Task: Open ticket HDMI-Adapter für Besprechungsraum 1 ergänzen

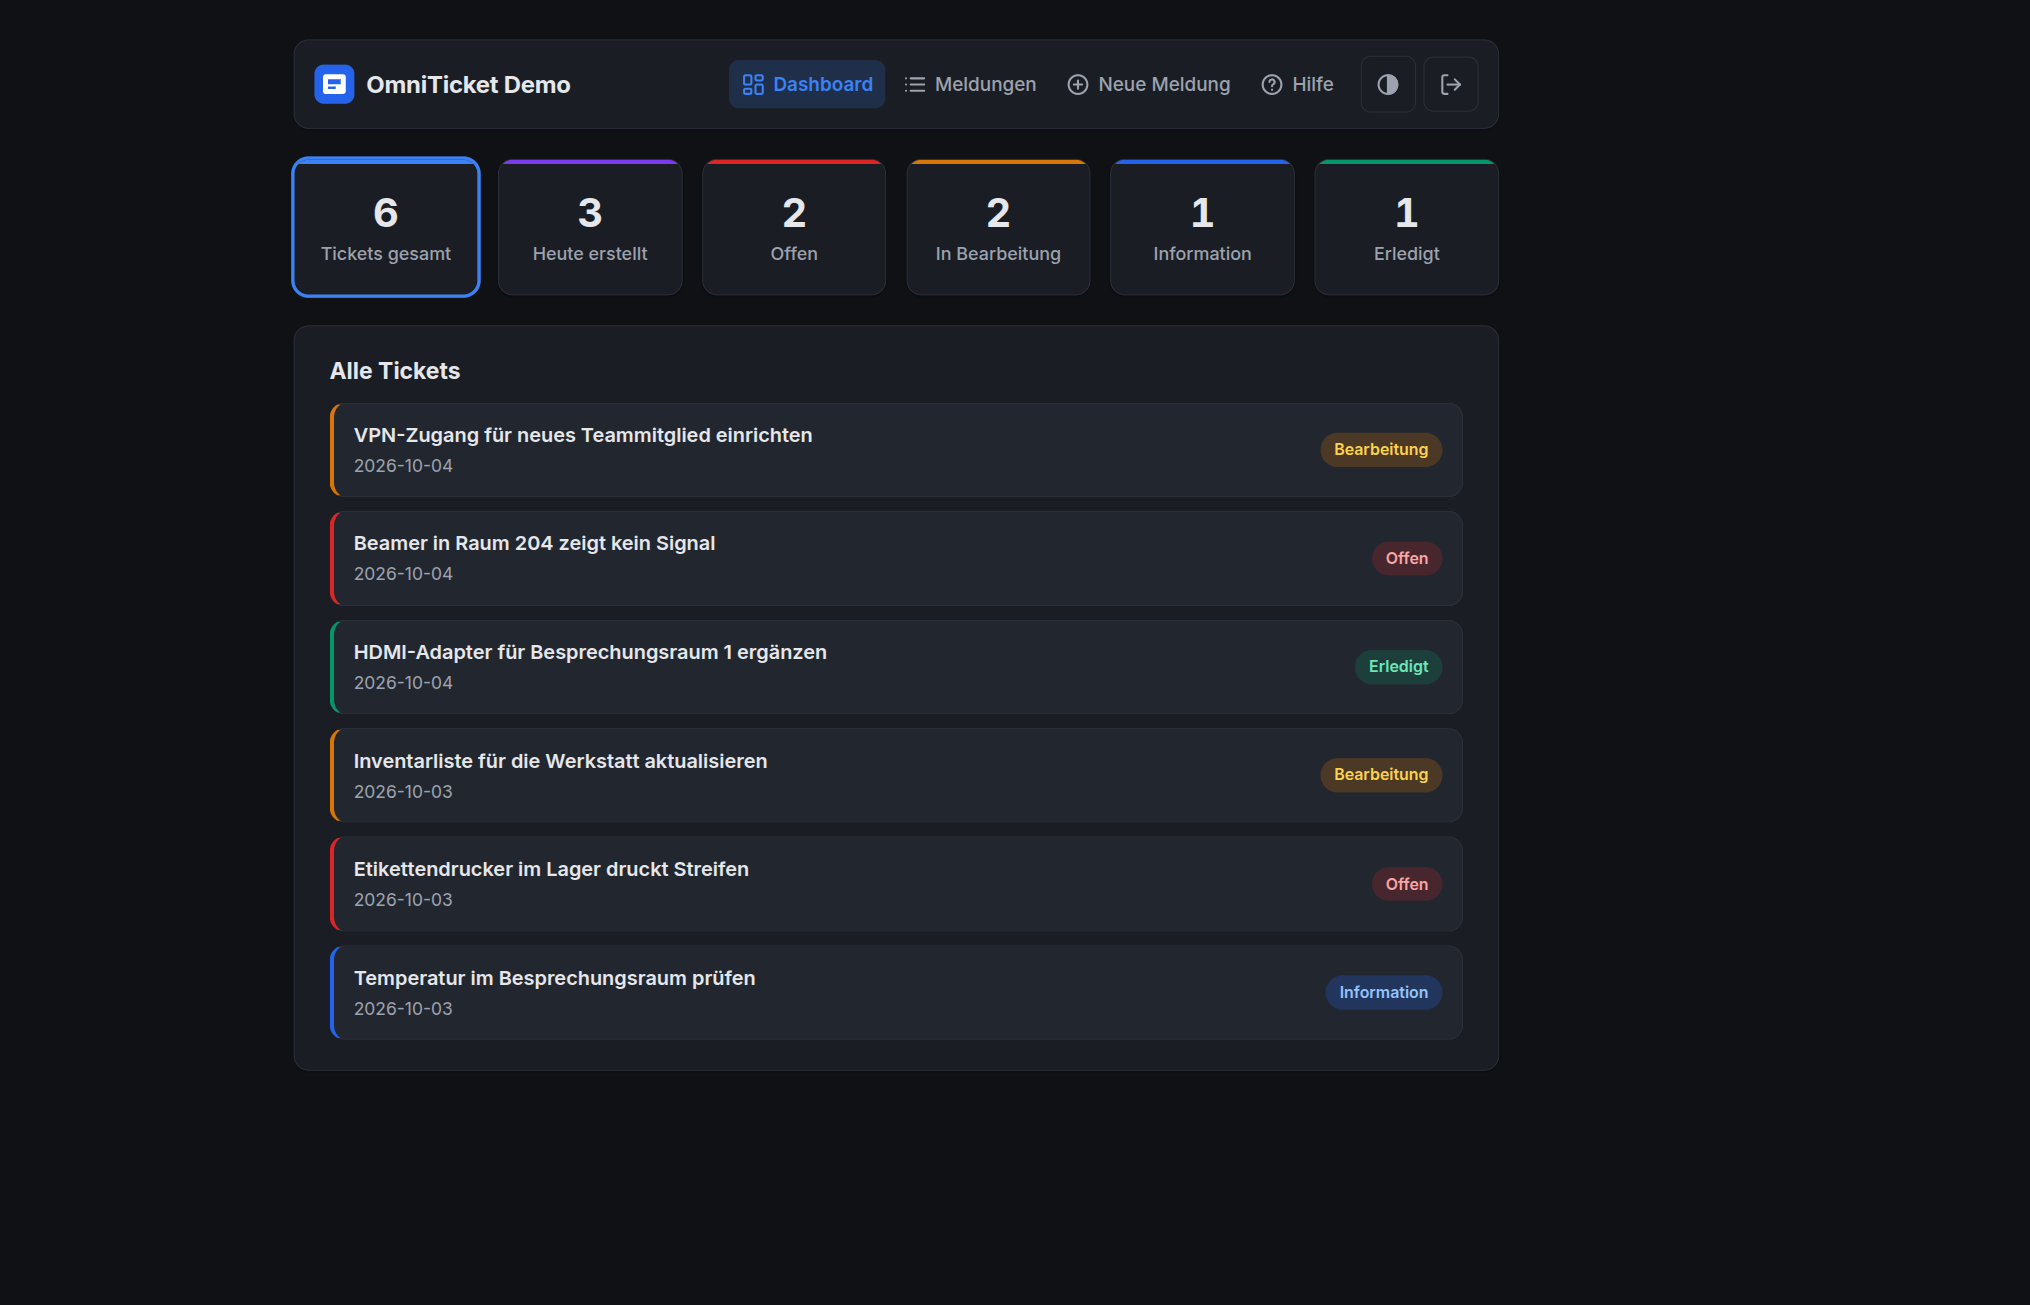Action: (x=896, y=667)
